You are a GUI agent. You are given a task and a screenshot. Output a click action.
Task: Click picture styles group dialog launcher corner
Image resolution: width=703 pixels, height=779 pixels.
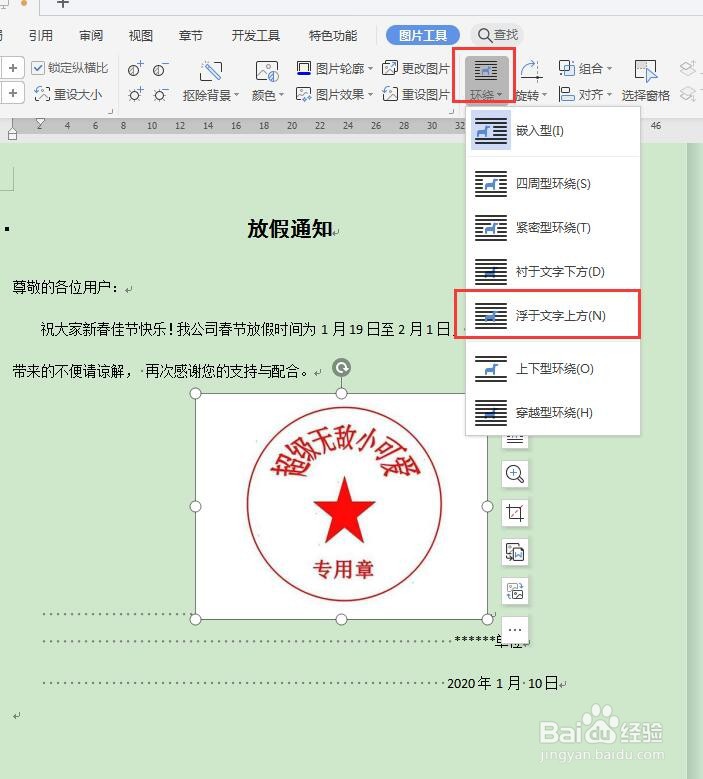(452, 111)
